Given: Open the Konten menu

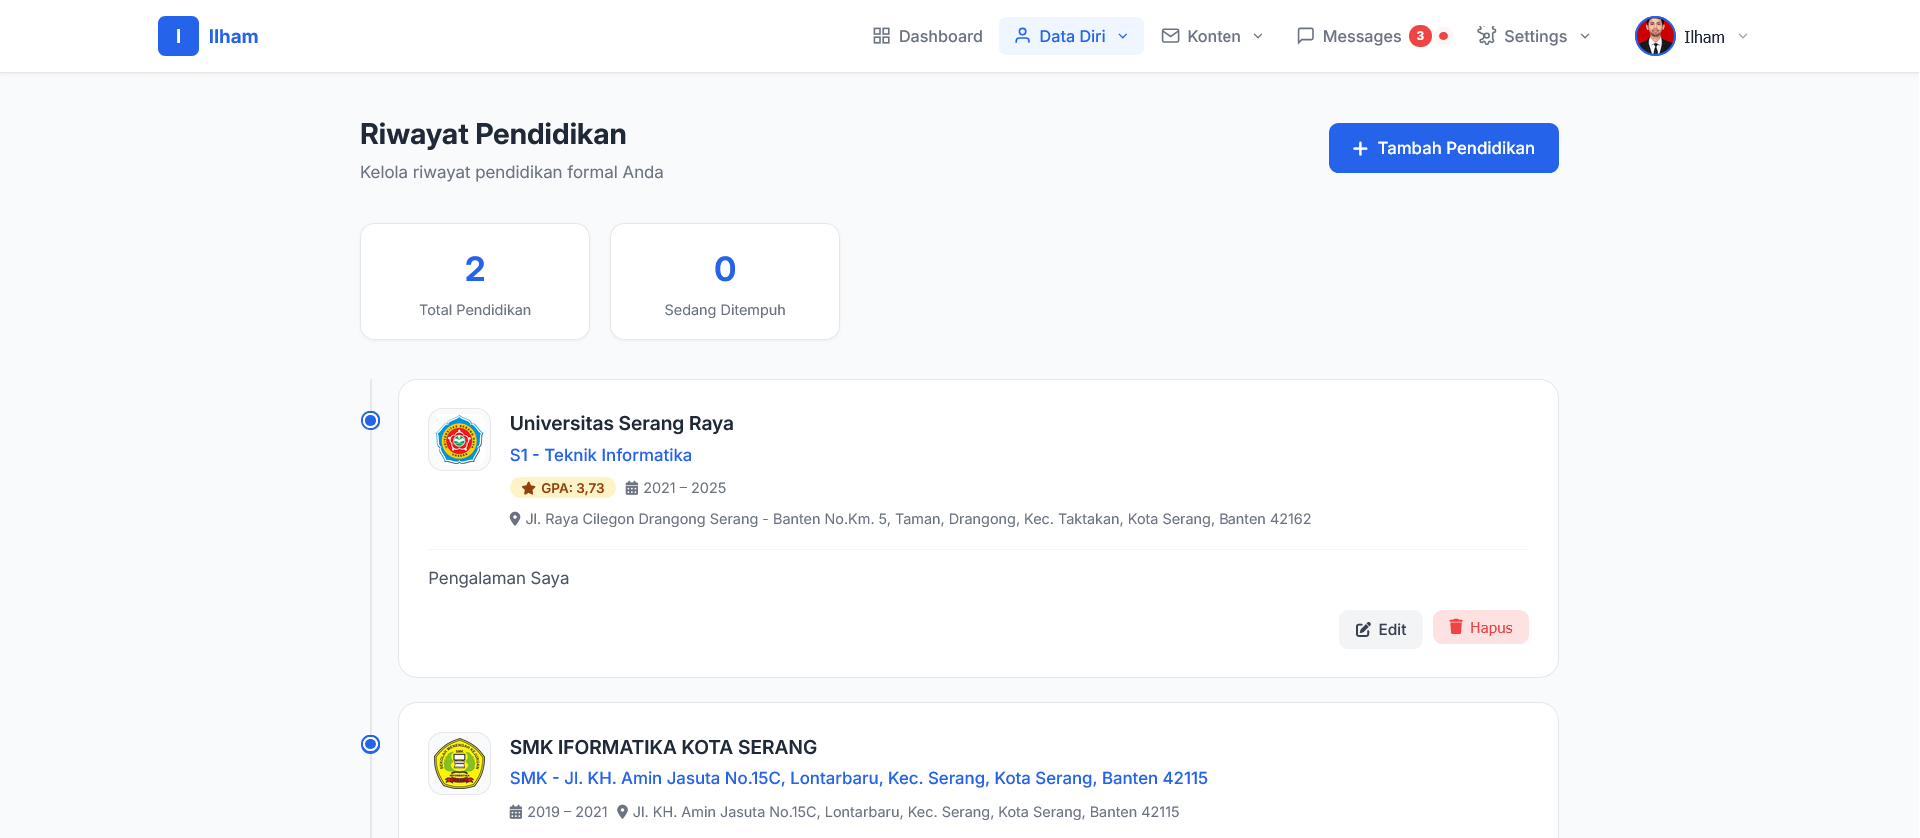Looking at the screenshot, I should point(1212,36).
